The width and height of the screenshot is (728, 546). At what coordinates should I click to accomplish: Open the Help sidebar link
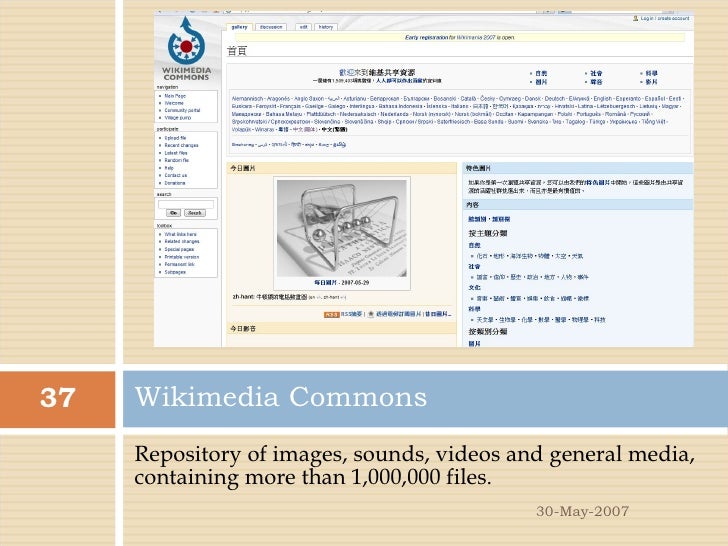tap(169, 168)
